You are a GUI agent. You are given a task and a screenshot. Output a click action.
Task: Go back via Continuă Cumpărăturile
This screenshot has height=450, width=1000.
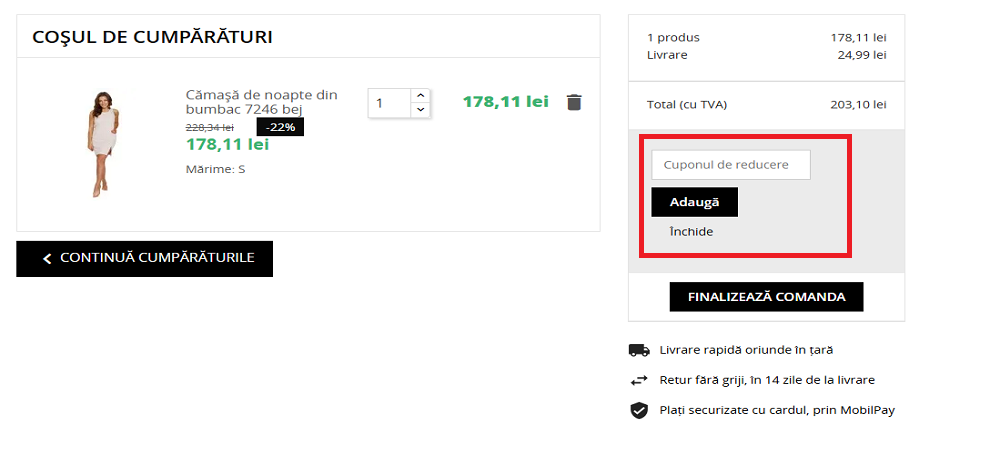144,258
